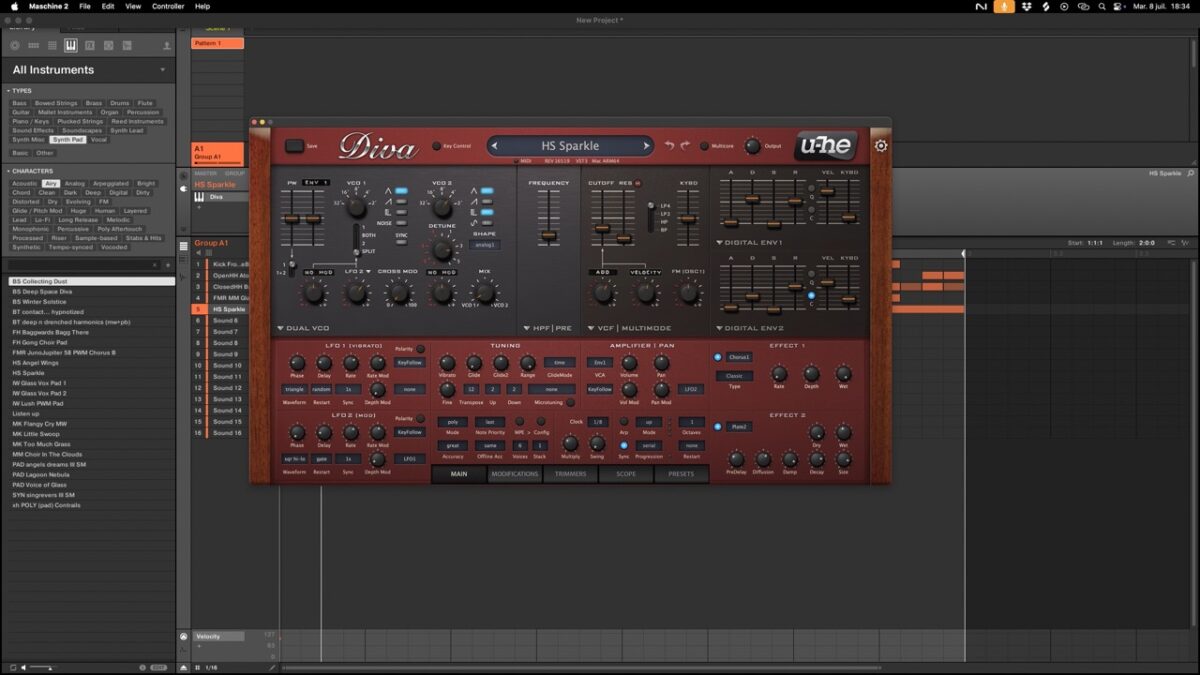Click the undo arrow in Diva
Image resolution: width=1200 pixels, height=675 pixels.
pyautogui.click(x=670, y=146)
